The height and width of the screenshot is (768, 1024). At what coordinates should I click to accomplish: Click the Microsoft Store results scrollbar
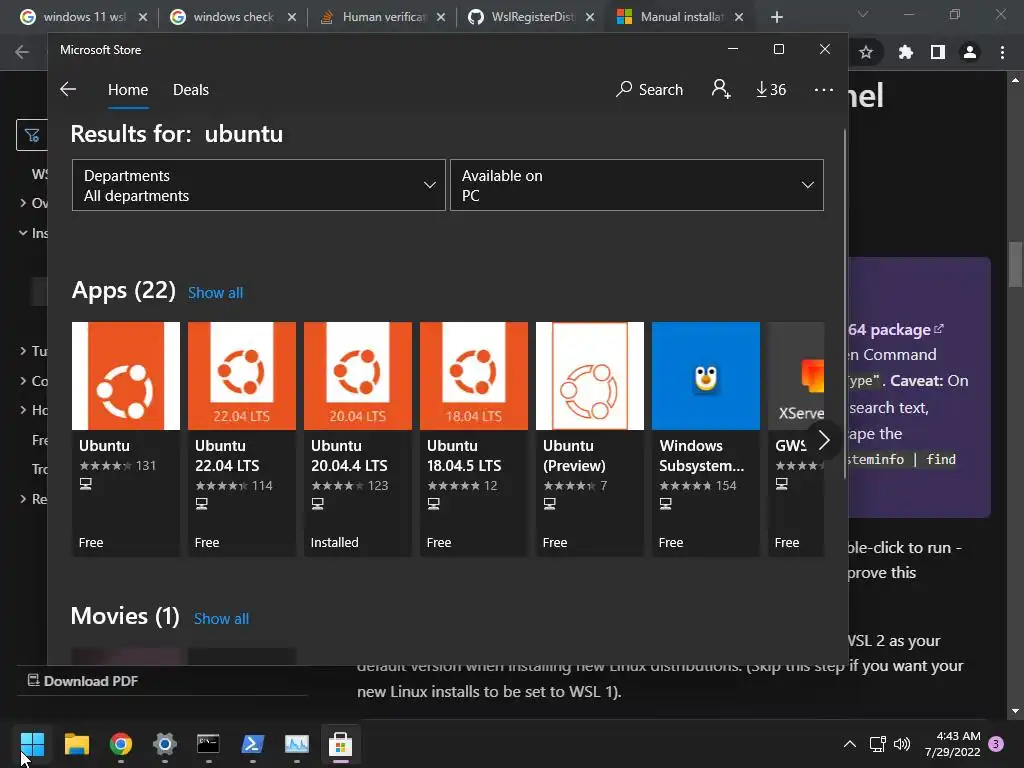(844, 304)
